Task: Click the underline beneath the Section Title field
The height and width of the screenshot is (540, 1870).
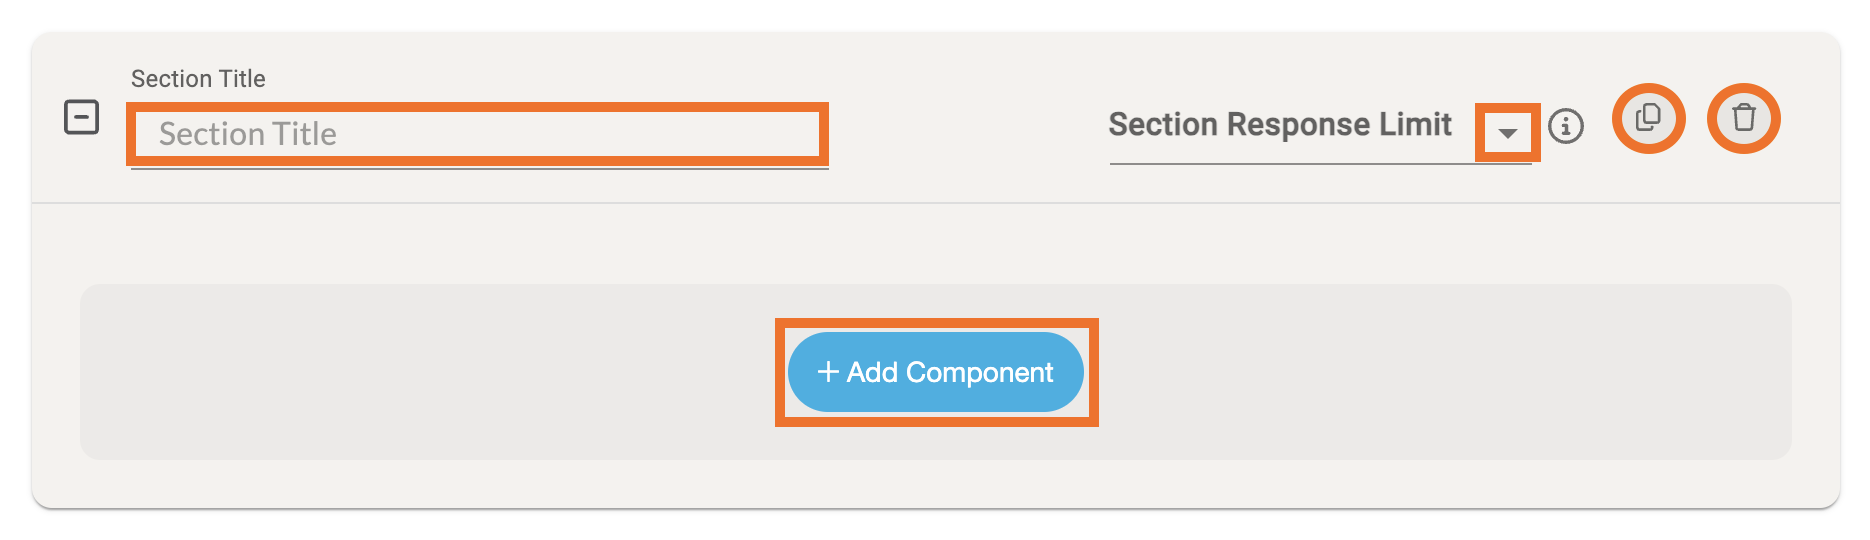Action: pyautogui.click(x=480, y=169)
